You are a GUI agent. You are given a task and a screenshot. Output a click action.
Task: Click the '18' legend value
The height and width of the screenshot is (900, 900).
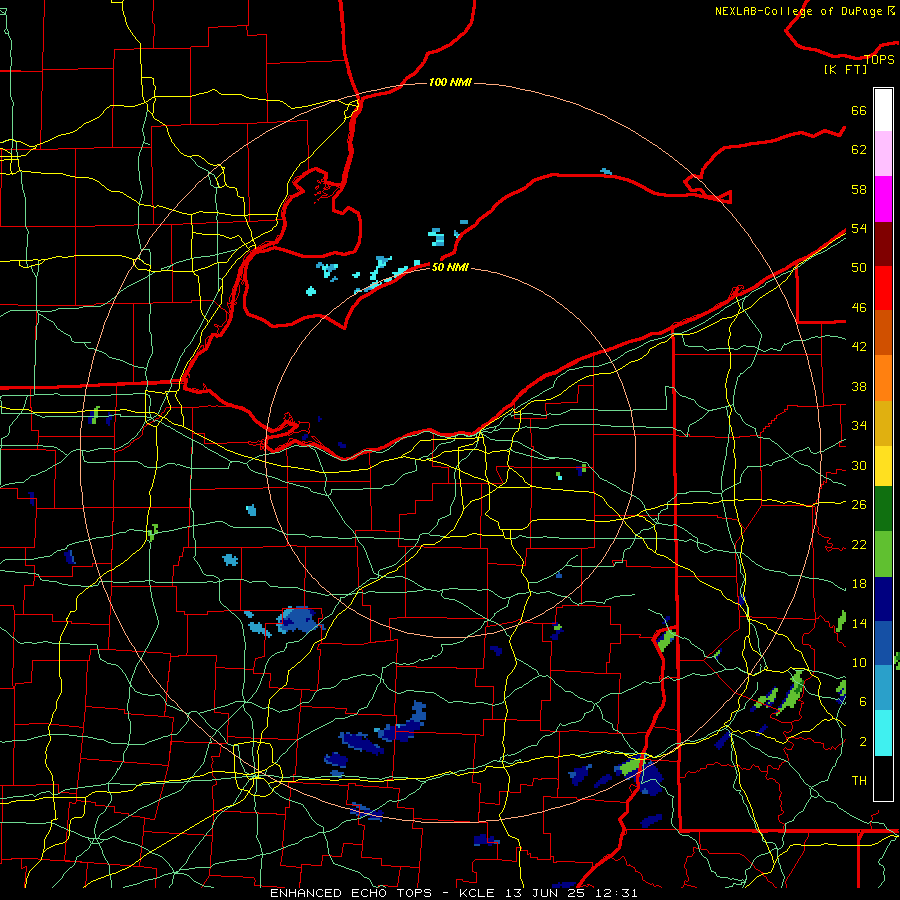pos(859,584)
